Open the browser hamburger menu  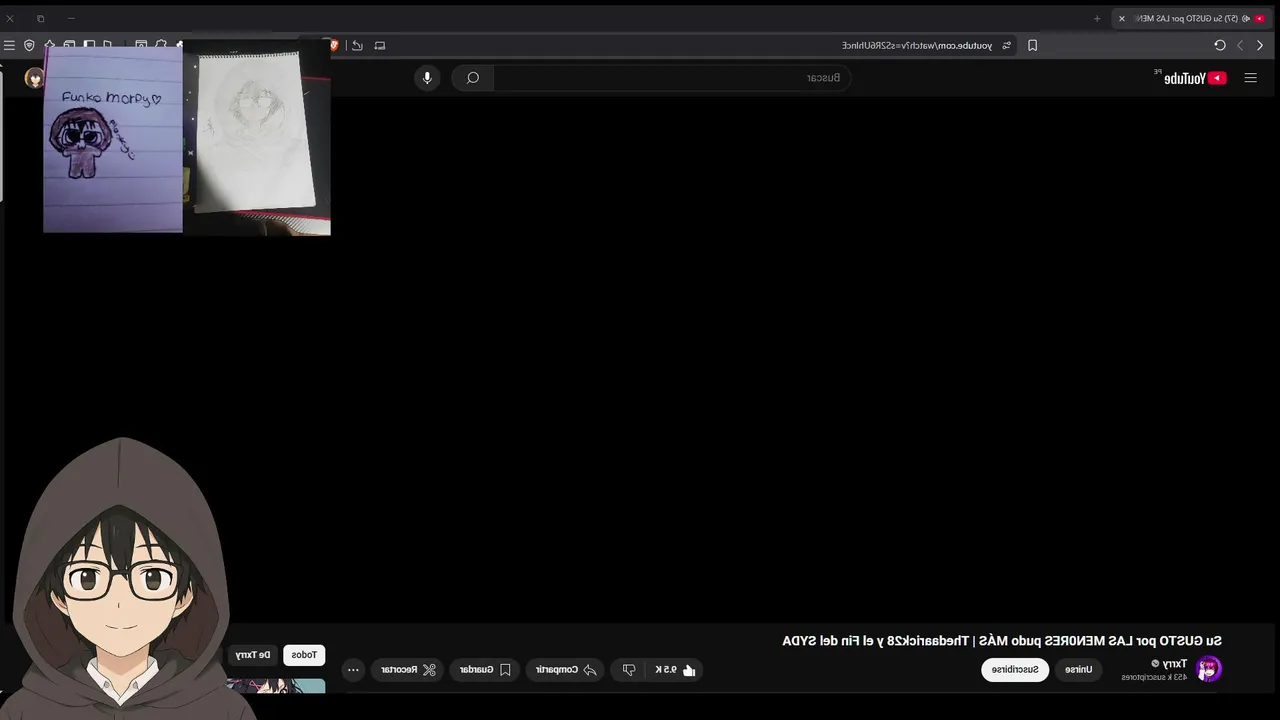pos(9,45)
